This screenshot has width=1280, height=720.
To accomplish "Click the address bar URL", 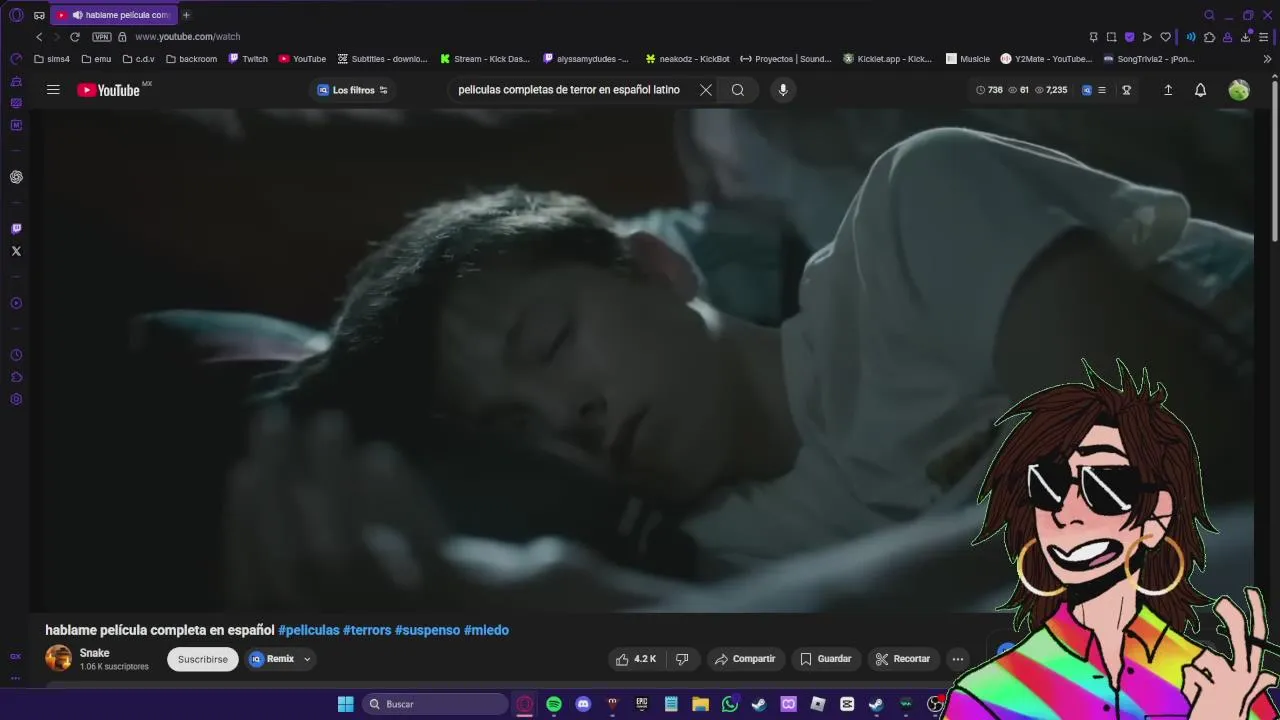I will pyautogui.click(x=188, y=37).
